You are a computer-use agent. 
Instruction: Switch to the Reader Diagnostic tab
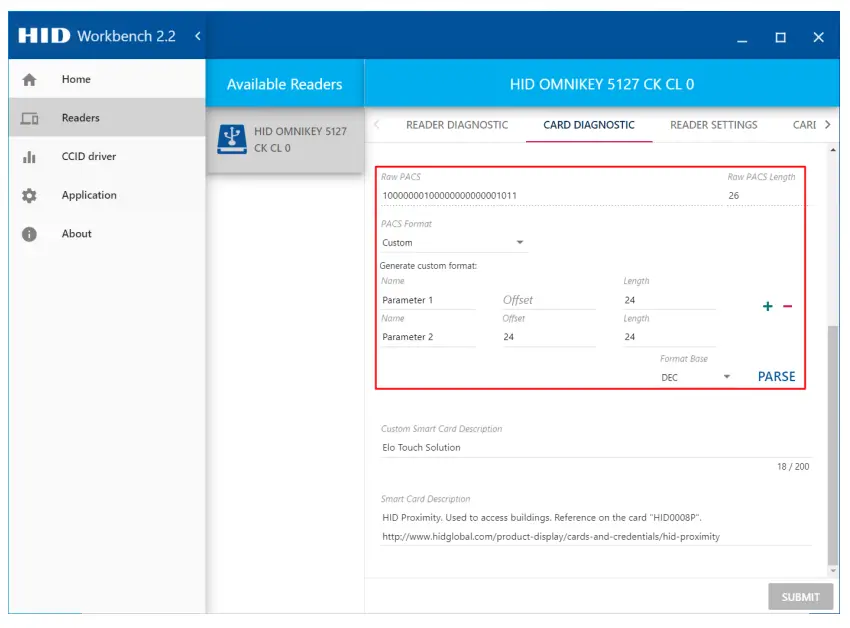point(457,125)
